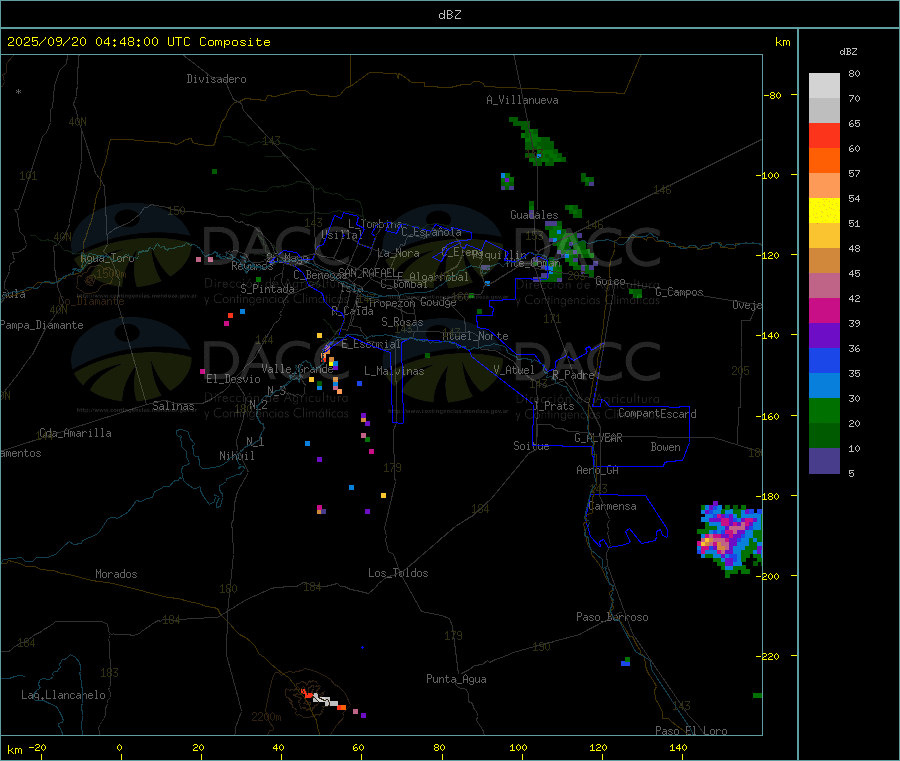
Task: Click the Aero_GA airport label
Action: pyautogui.click(x=597, y=470)
